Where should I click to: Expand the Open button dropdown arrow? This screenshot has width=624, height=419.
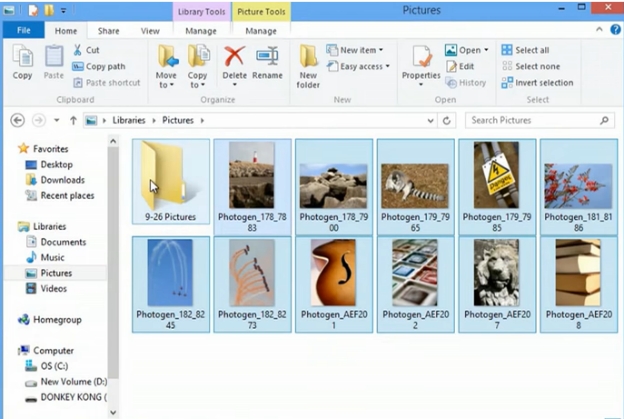[x=486, y=50]
